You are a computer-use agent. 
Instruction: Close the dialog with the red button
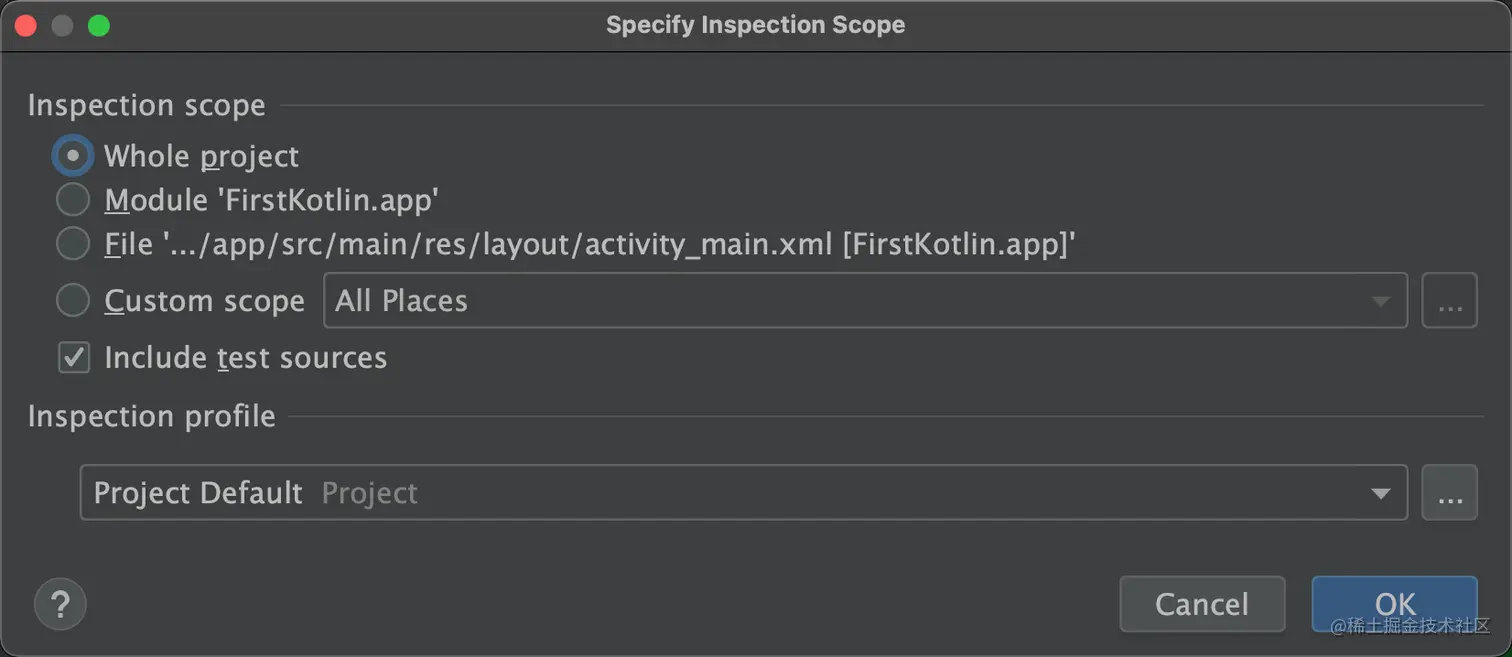[x=26, y=26]
